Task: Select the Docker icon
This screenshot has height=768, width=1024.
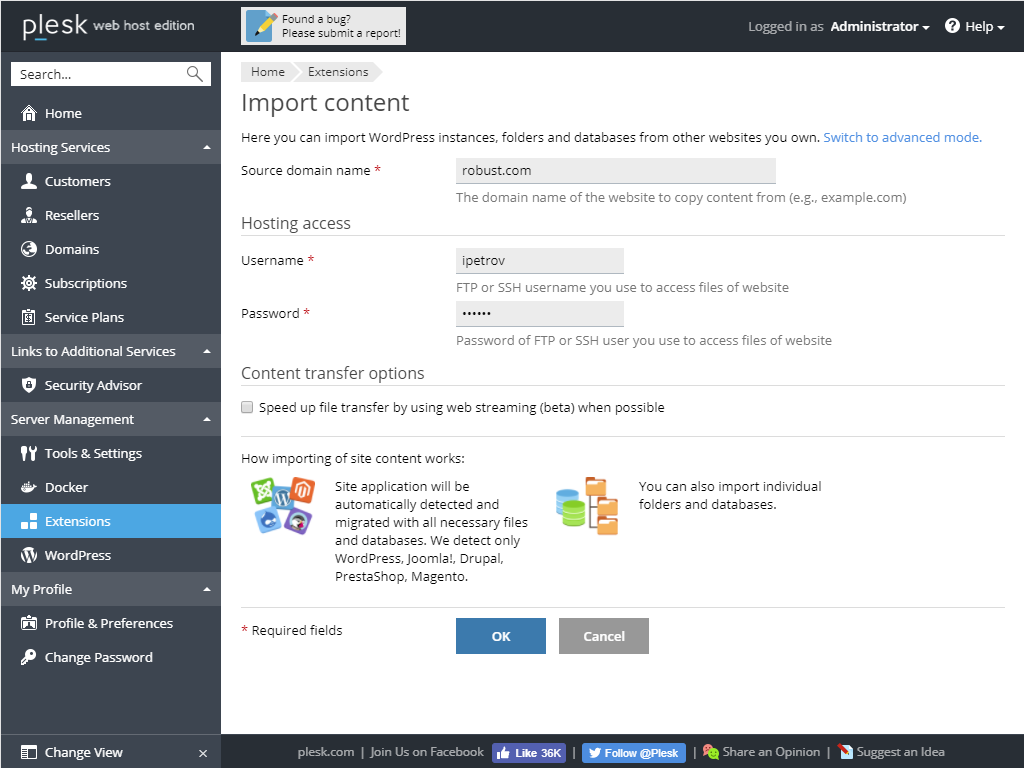Action: click(x=30, y=487)
